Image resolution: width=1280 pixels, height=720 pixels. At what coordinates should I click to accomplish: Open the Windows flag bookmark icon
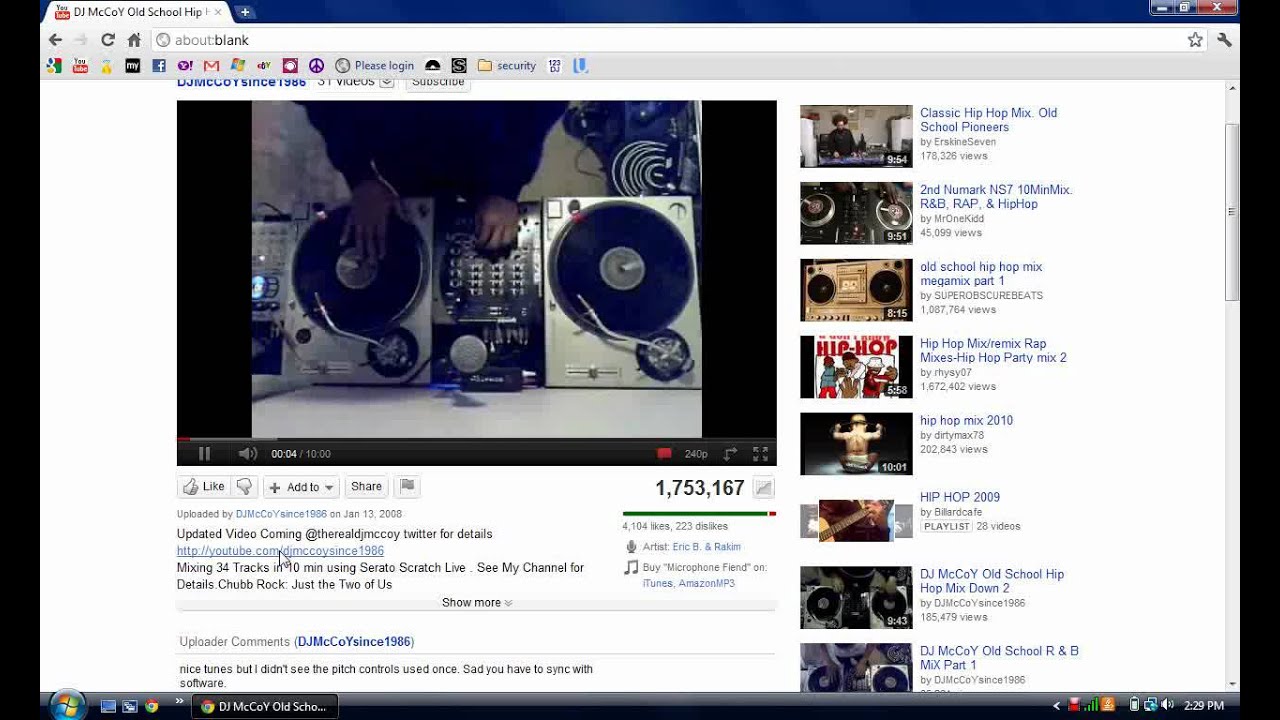coord(237,66)
